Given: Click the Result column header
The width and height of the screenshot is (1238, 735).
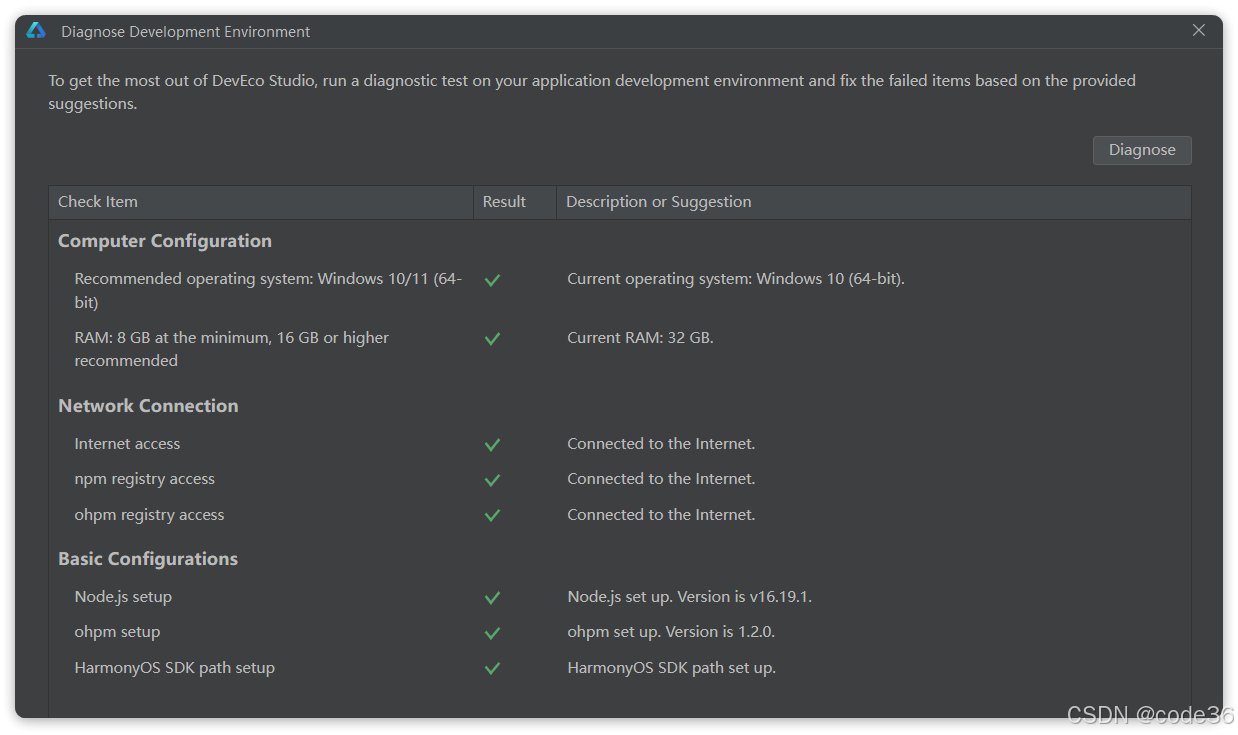Looking at the screenshot, I should pyautogui.click(x=504, y=202).
